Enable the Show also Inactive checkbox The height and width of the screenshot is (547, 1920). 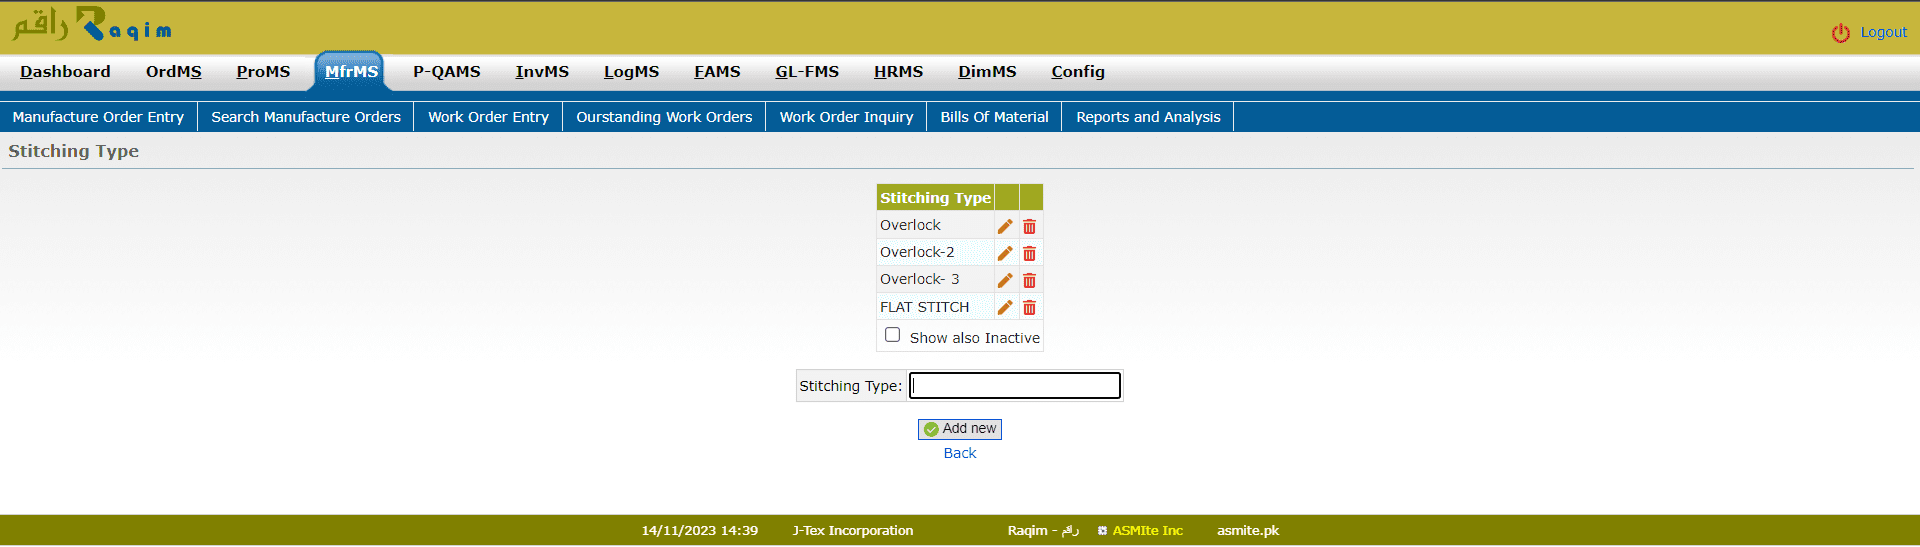pos(892,335)
